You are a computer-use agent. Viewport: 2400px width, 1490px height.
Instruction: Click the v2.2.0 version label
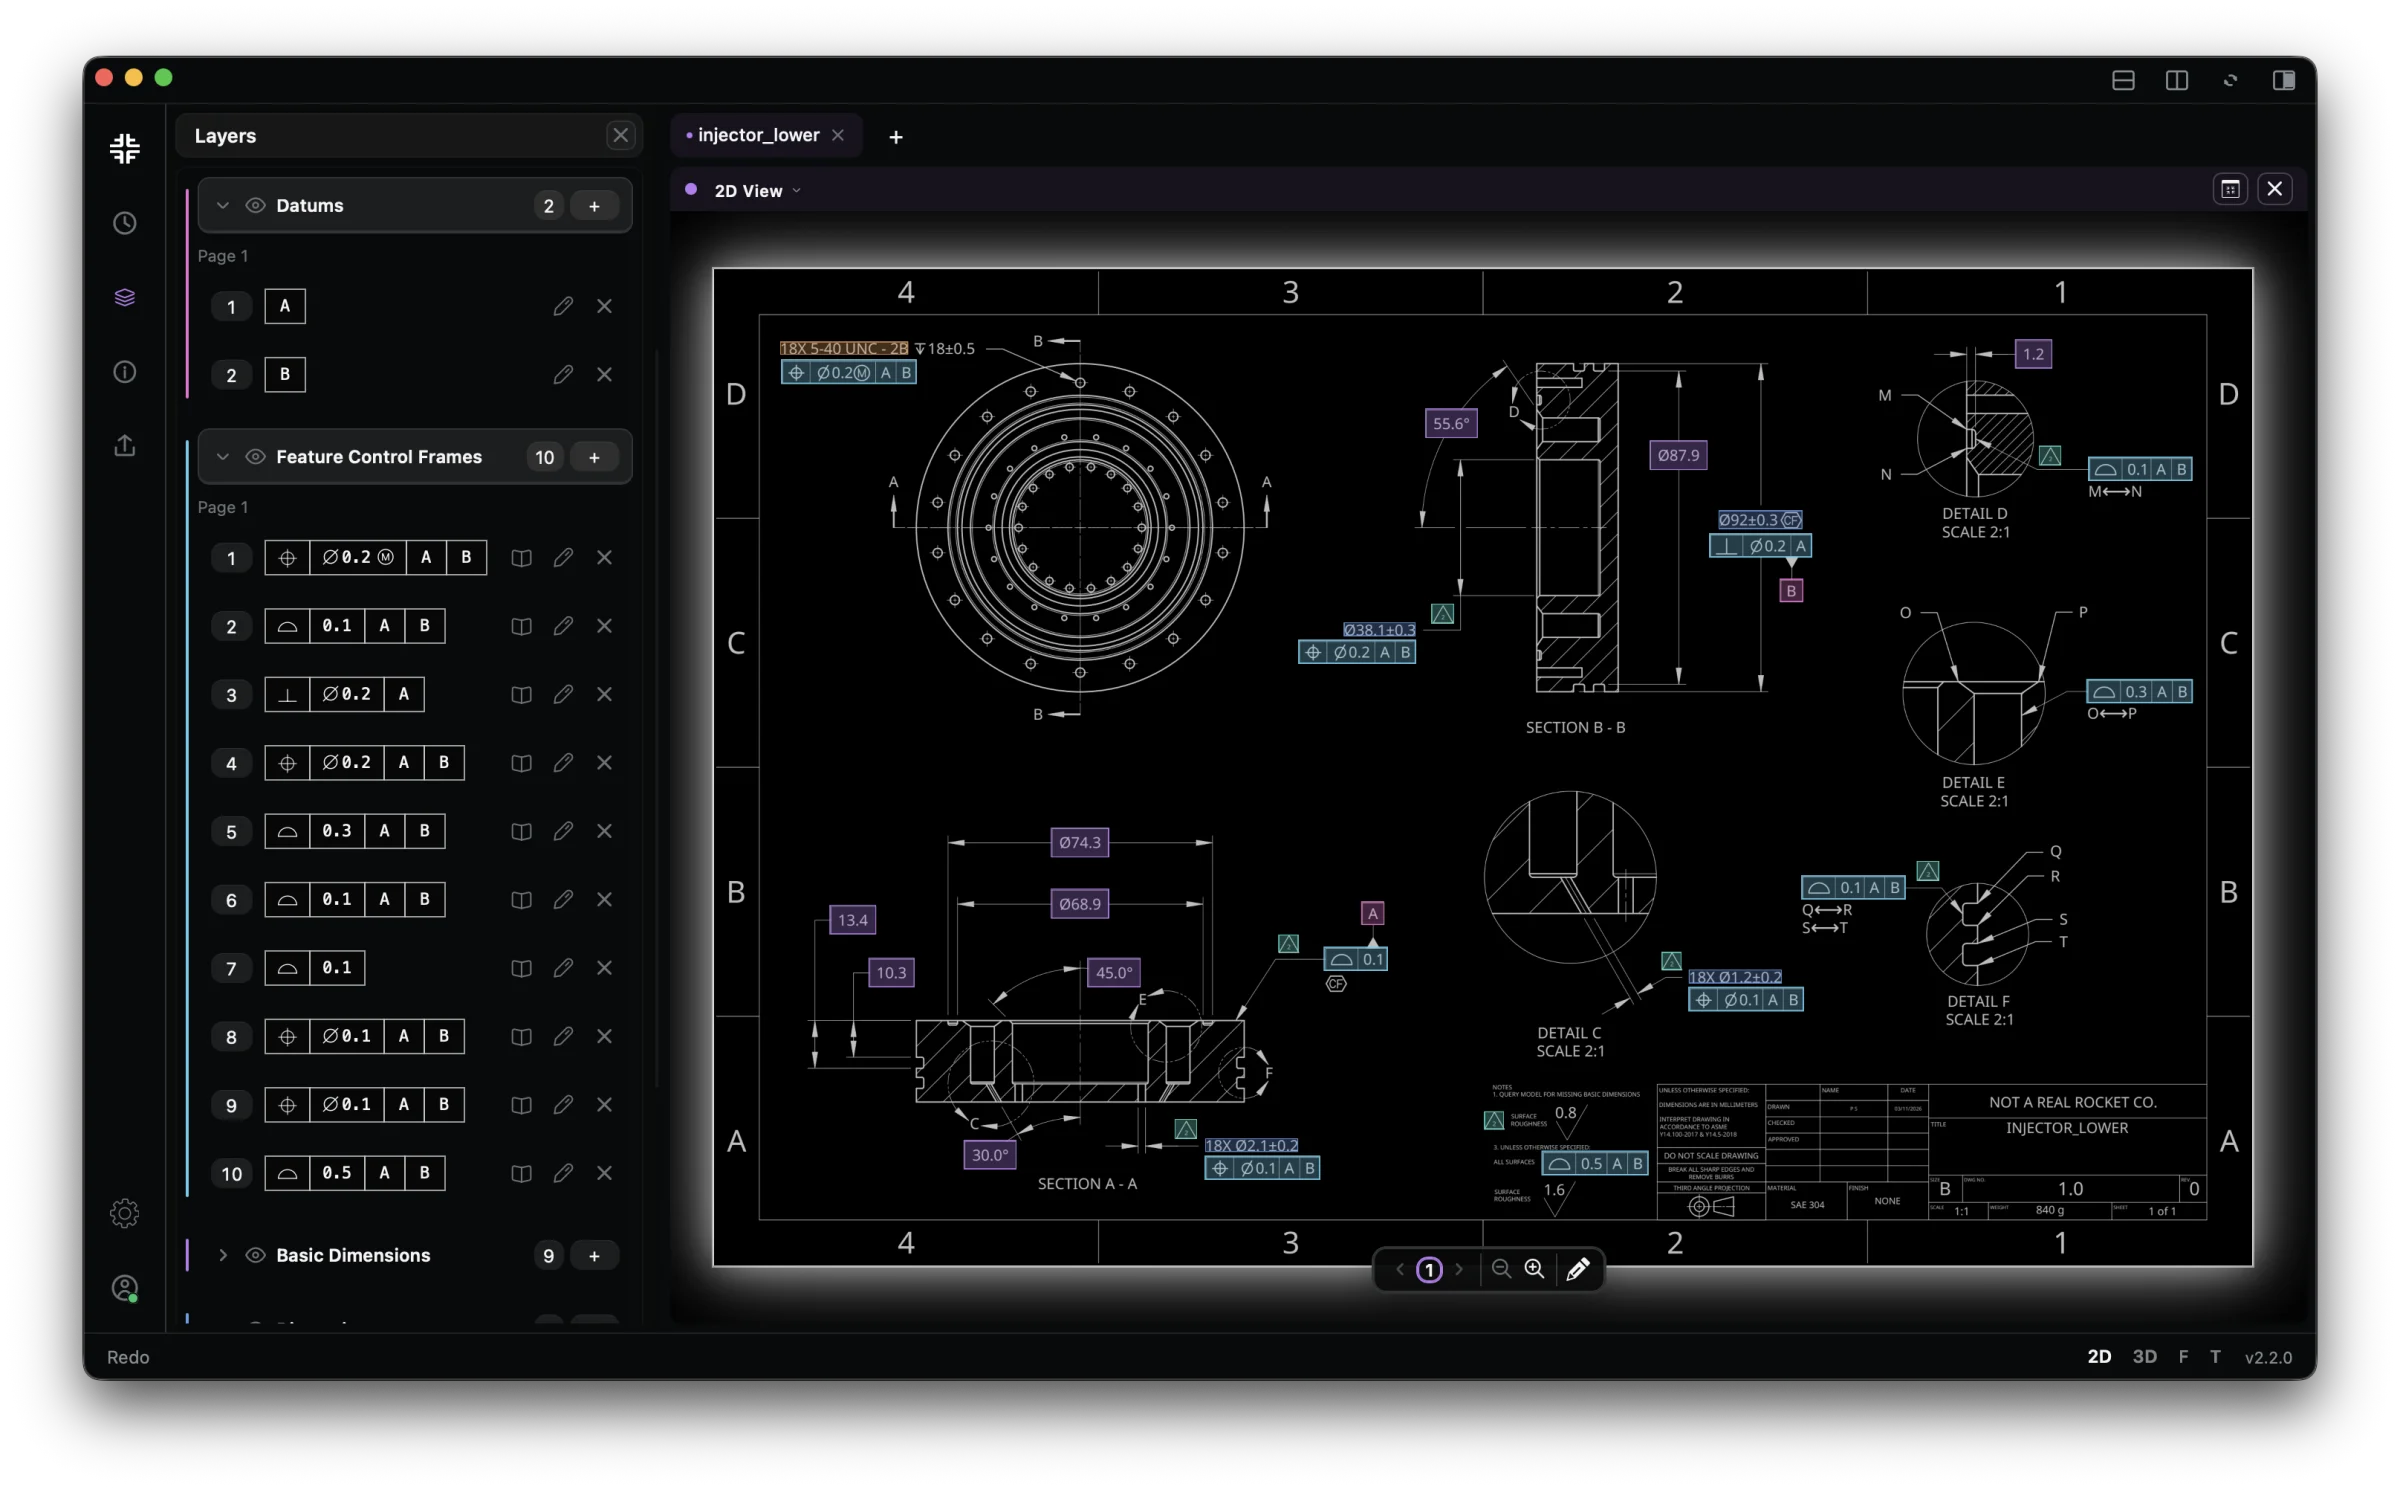tap(2268, 1357)
